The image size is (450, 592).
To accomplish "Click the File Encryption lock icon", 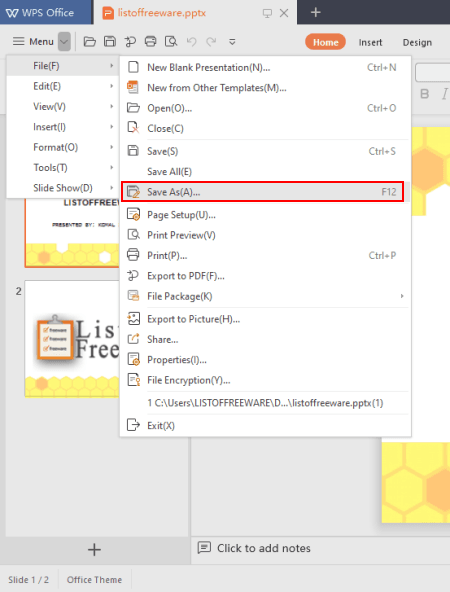I will [134, 380].
